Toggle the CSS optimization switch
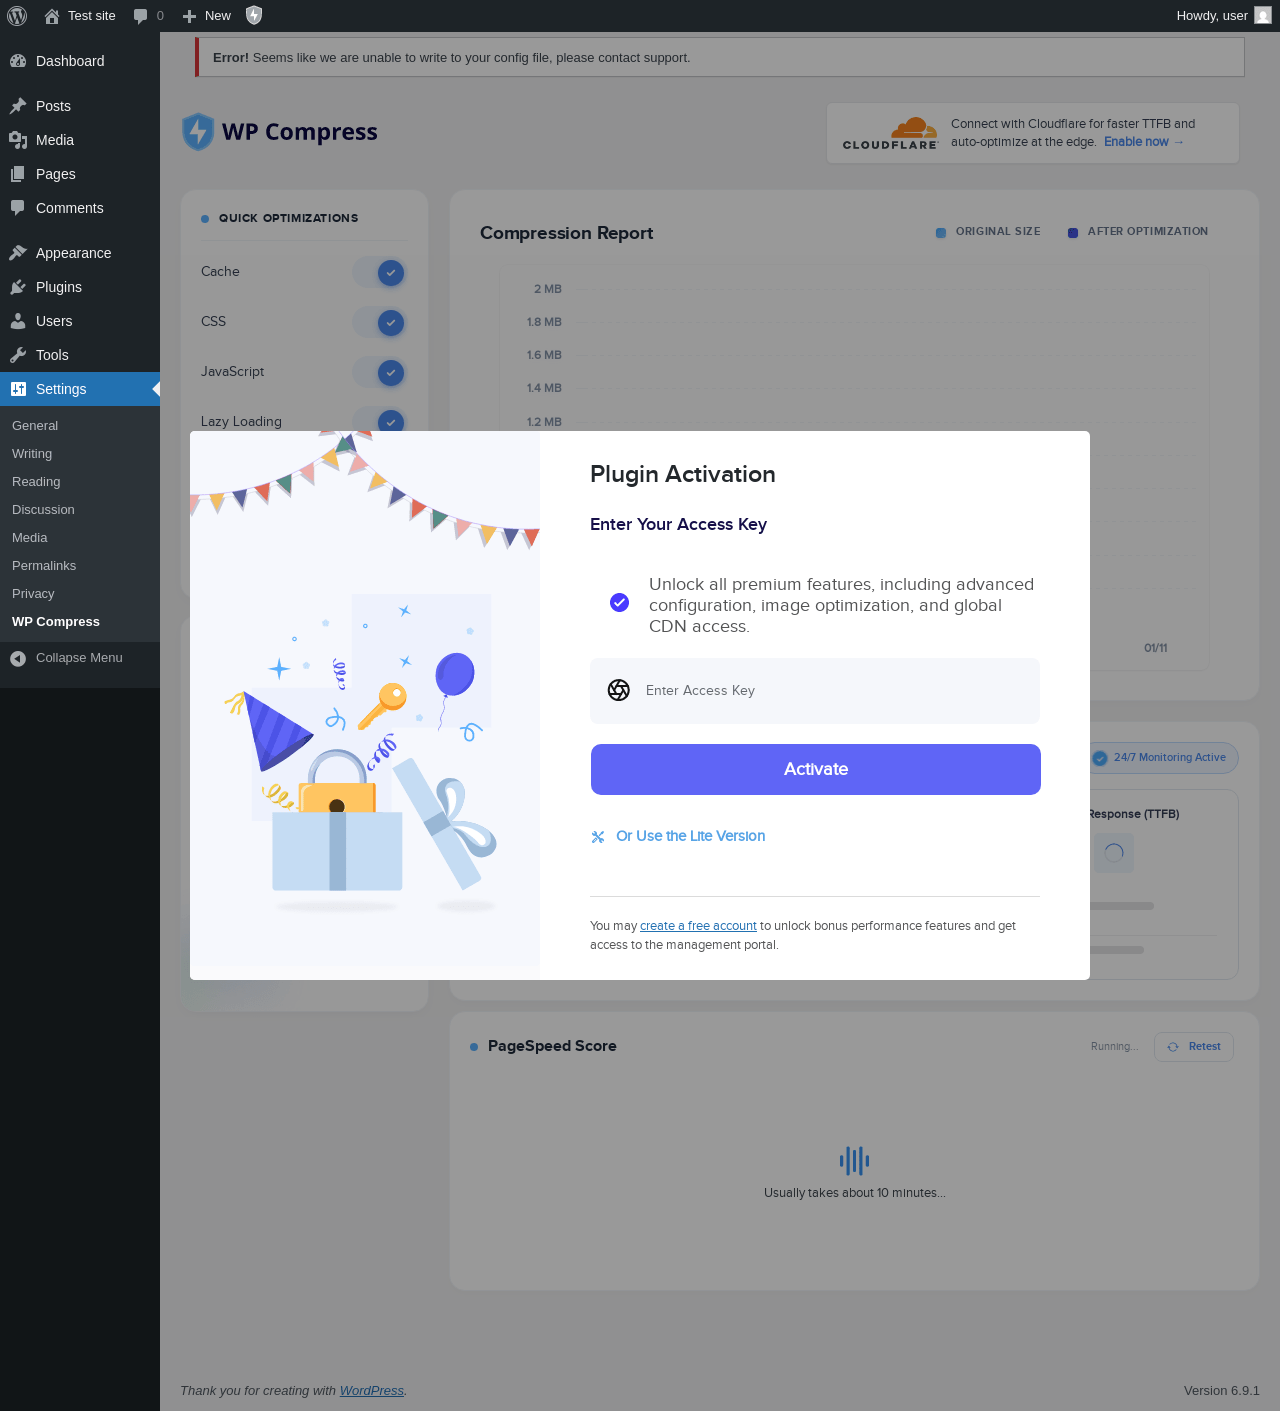 pos(379,322)
